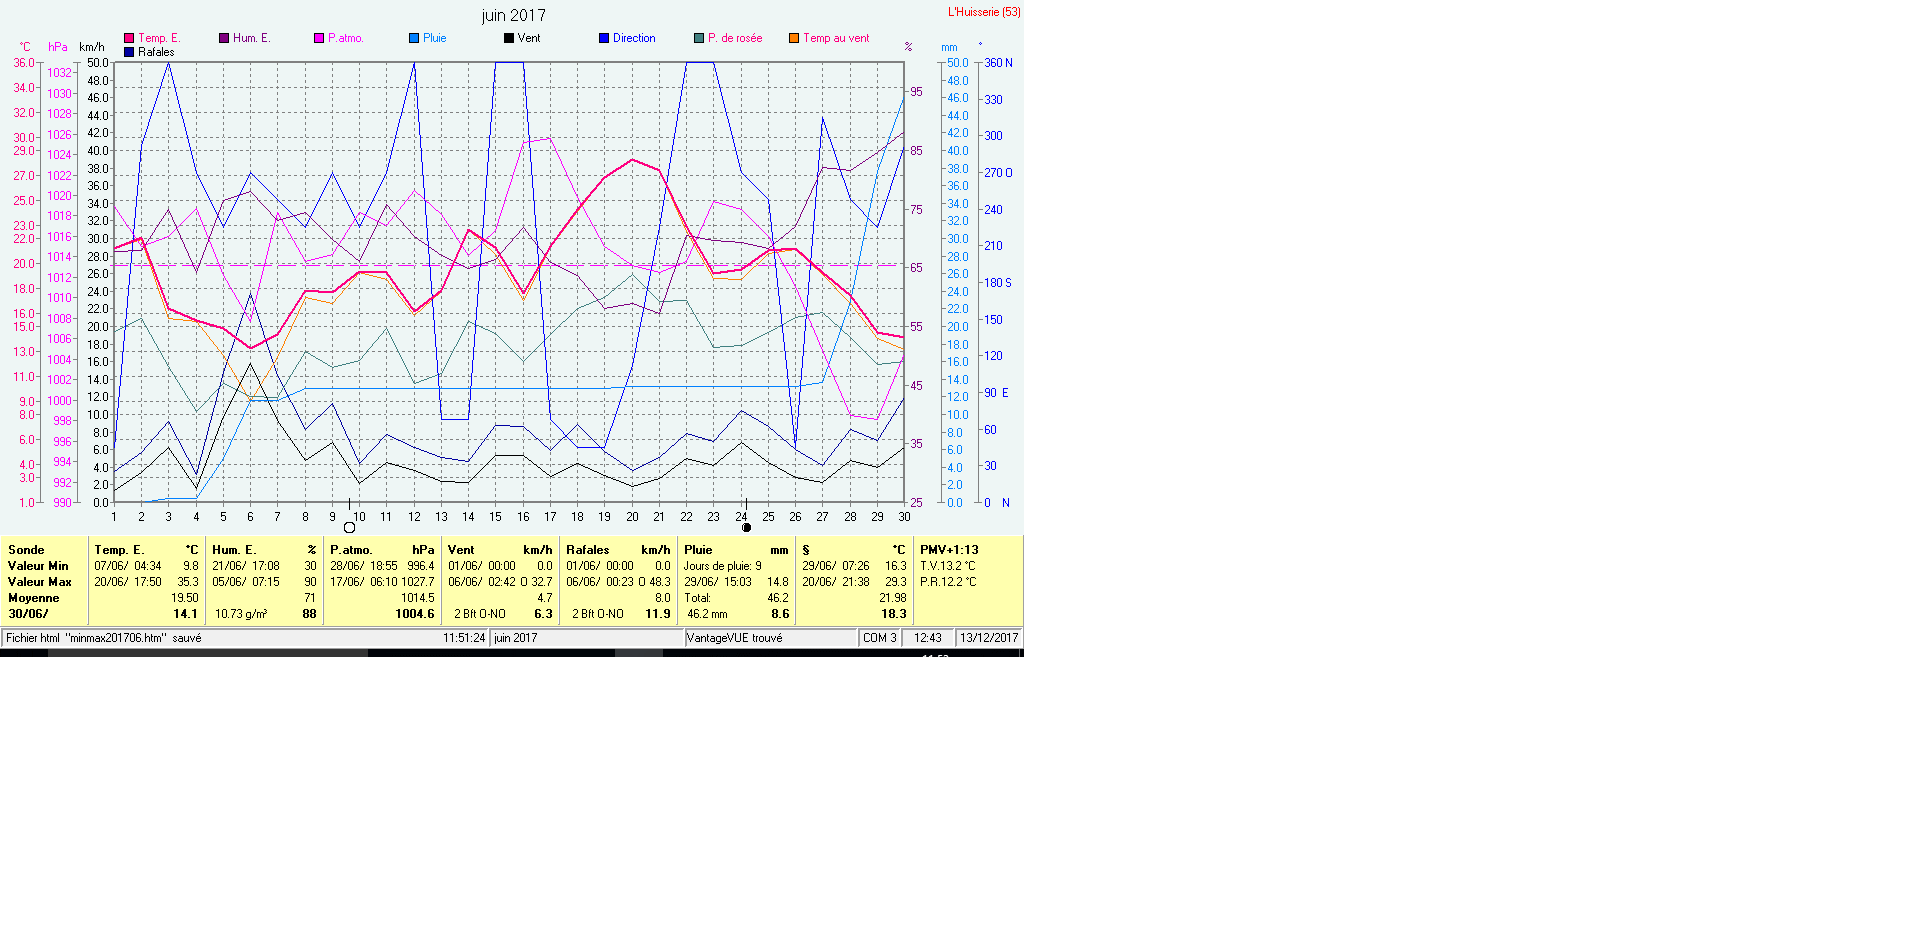Click the 360 N direction axis label
The width and height of the screenshot is (1920, 933).
point(998,63)
